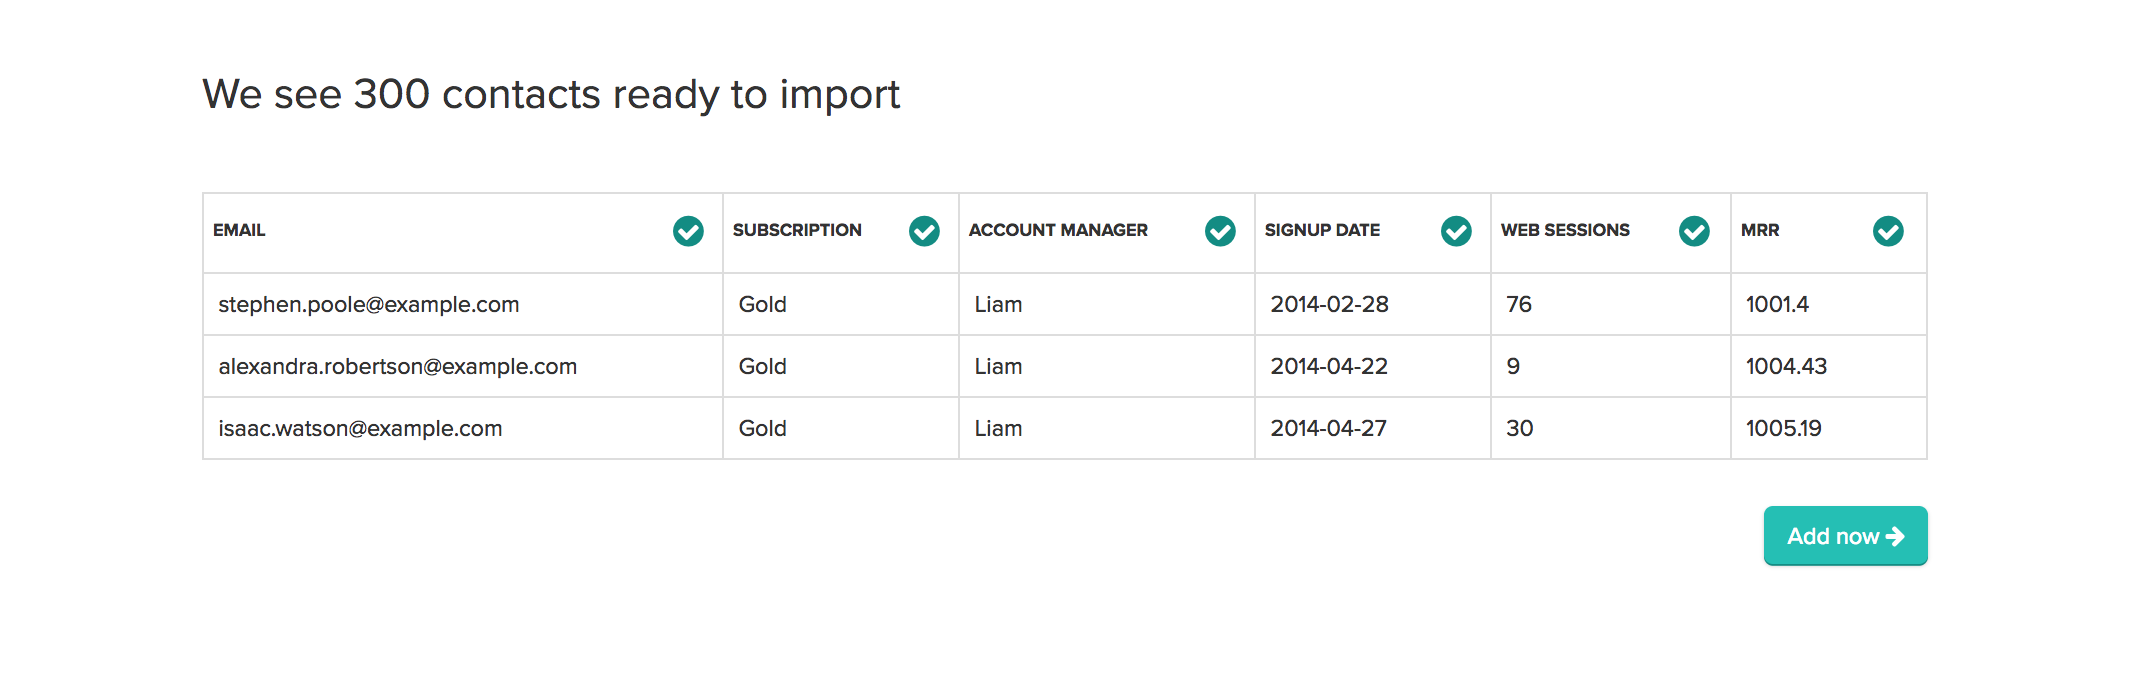Image resolution: width=2132 pixels, height=688 pixels.
Task: Select the ACCOUNT MANAGER header label
Action: 1058,230
